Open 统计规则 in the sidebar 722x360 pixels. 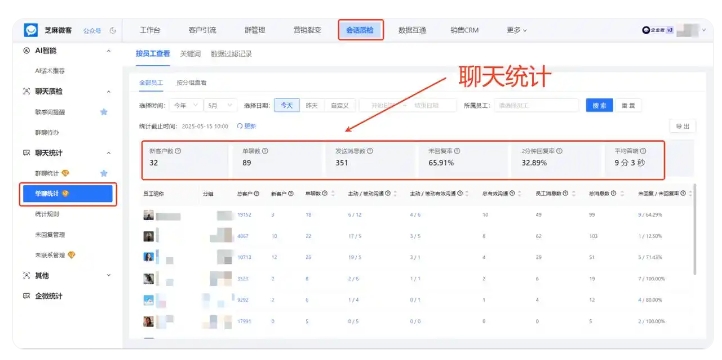[47, 214]
